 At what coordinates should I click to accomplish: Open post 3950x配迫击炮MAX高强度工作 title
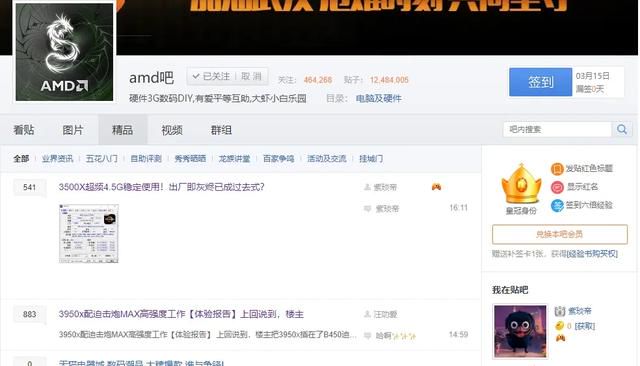[x=181, y=314]
